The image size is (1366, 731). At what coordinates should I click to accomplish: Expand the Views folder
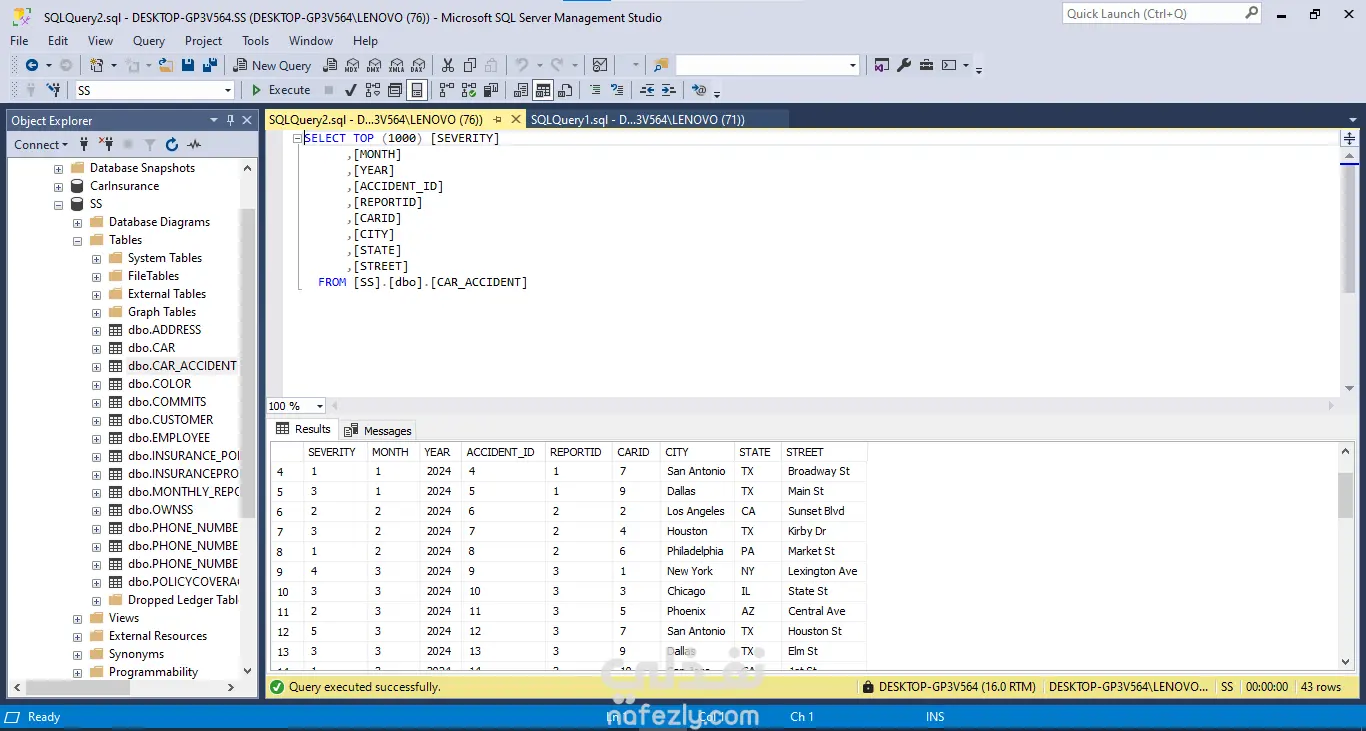77,618
